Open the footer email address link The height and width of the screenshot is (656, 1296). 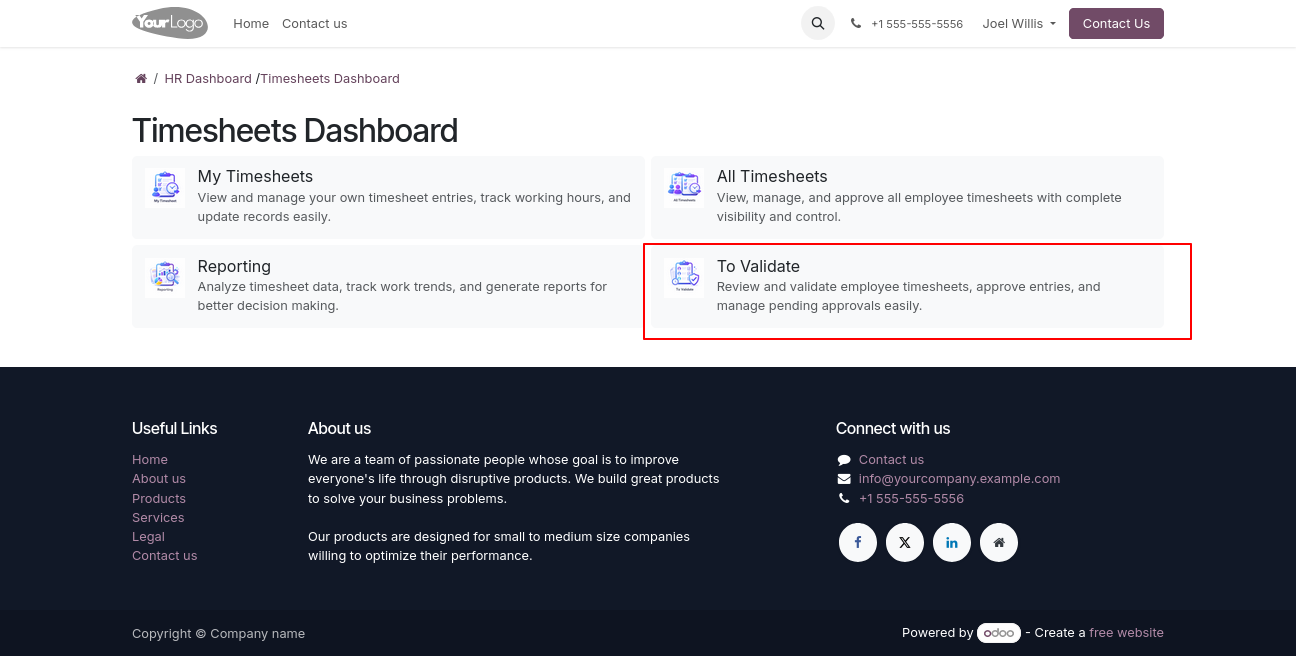(x=959, y=479)
